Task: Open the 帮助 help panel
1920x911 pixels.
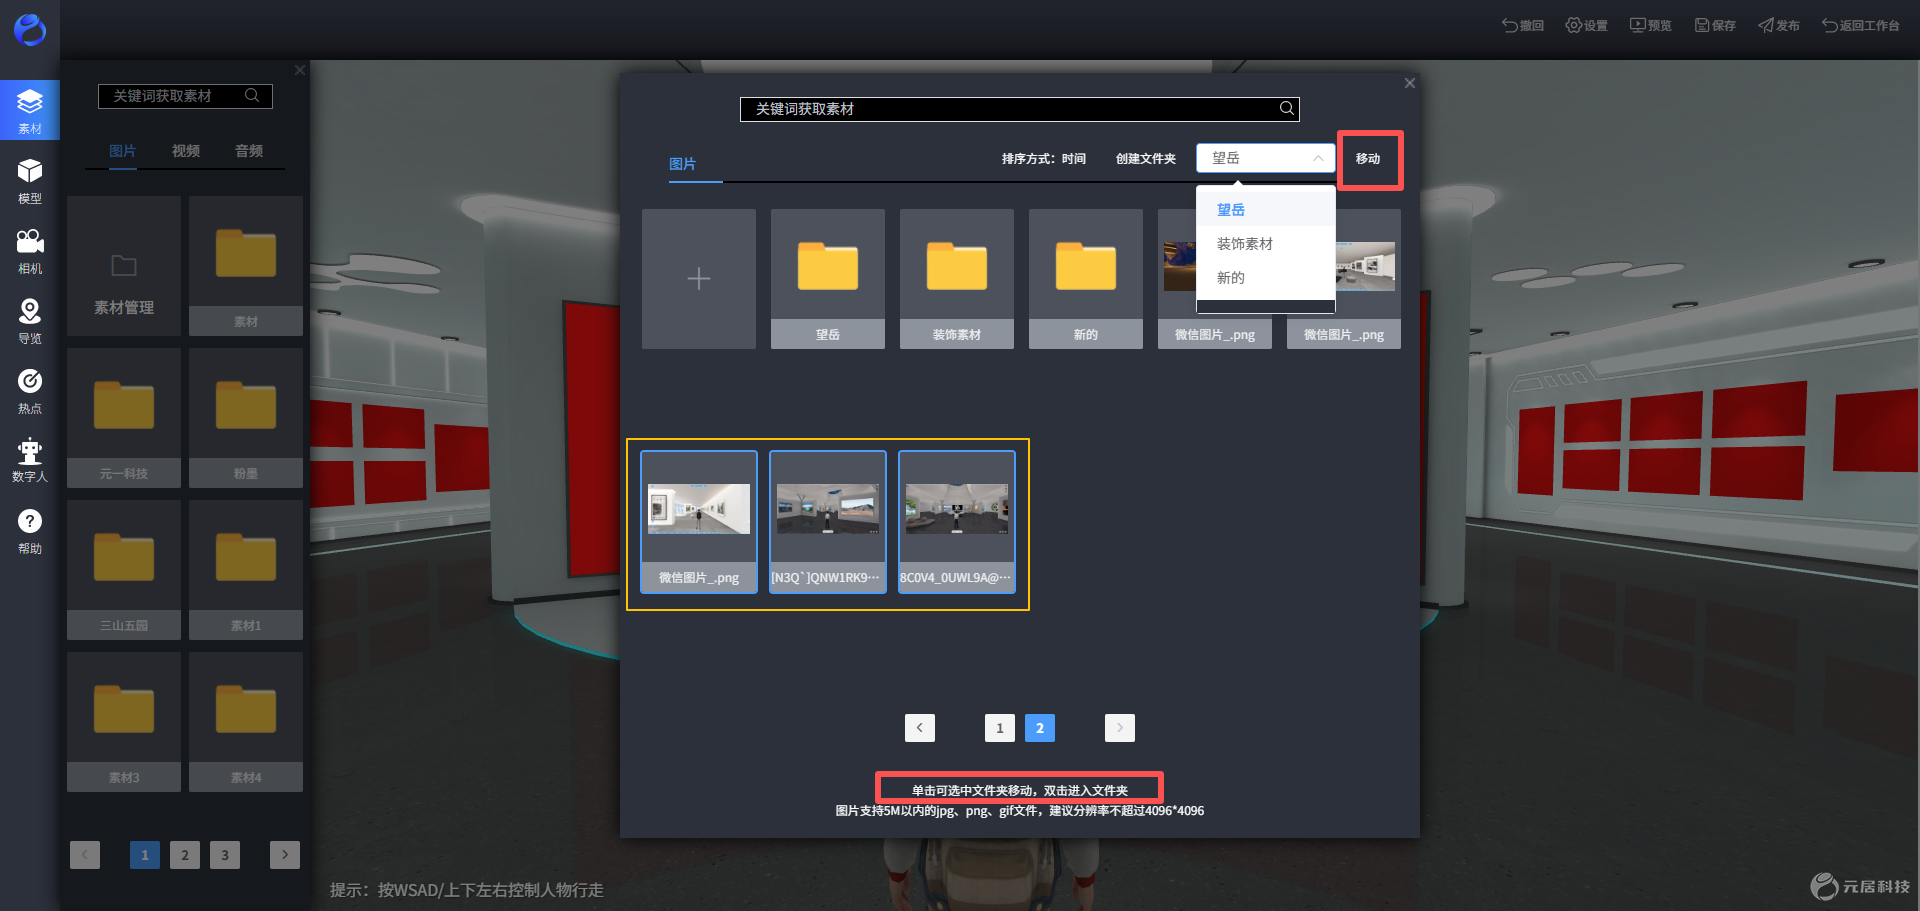Action: pyautogui.click(x=30, y=531)
